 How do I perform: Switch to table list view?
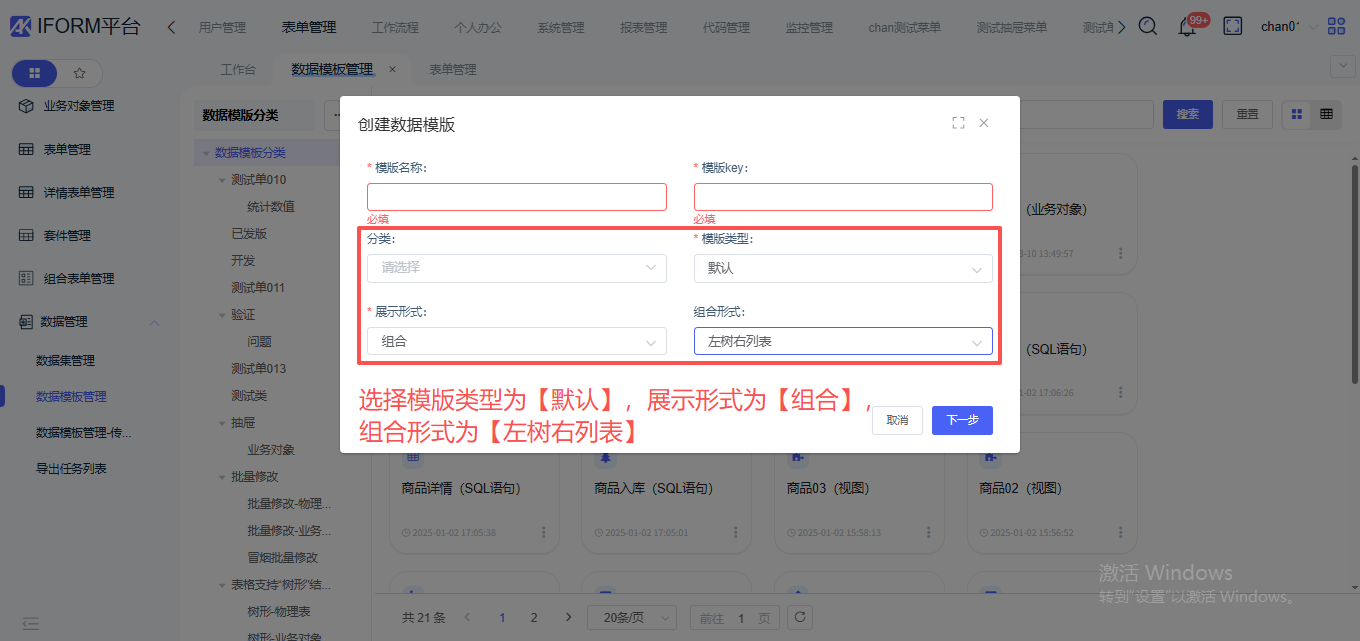[1326, 114]
